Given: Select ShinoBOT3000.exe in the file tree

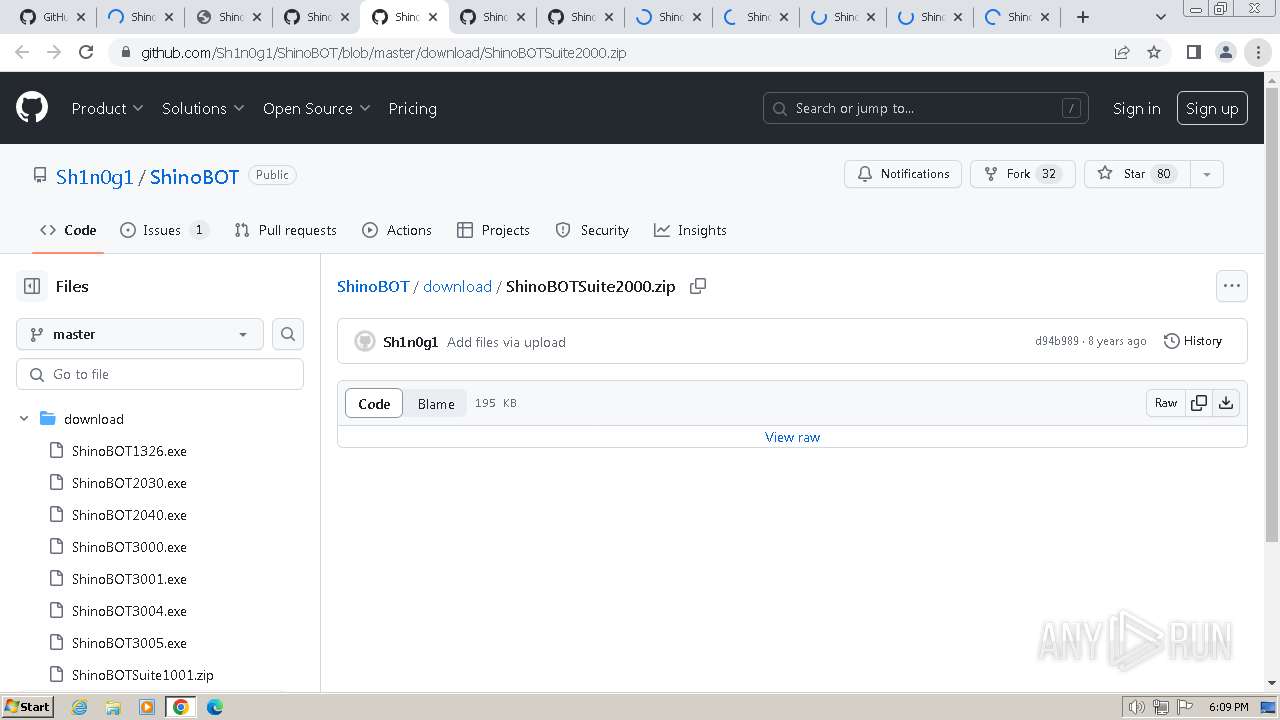Looking at the screenshot, I should (129, 547).
